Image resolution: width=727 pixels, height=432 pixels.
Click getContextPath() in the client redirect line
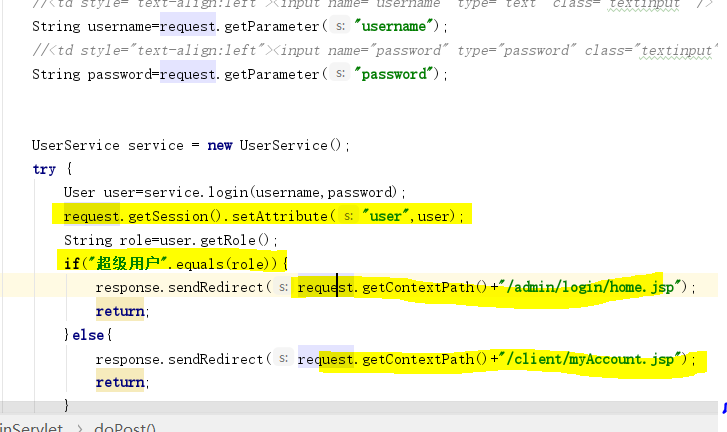point(424,359)
